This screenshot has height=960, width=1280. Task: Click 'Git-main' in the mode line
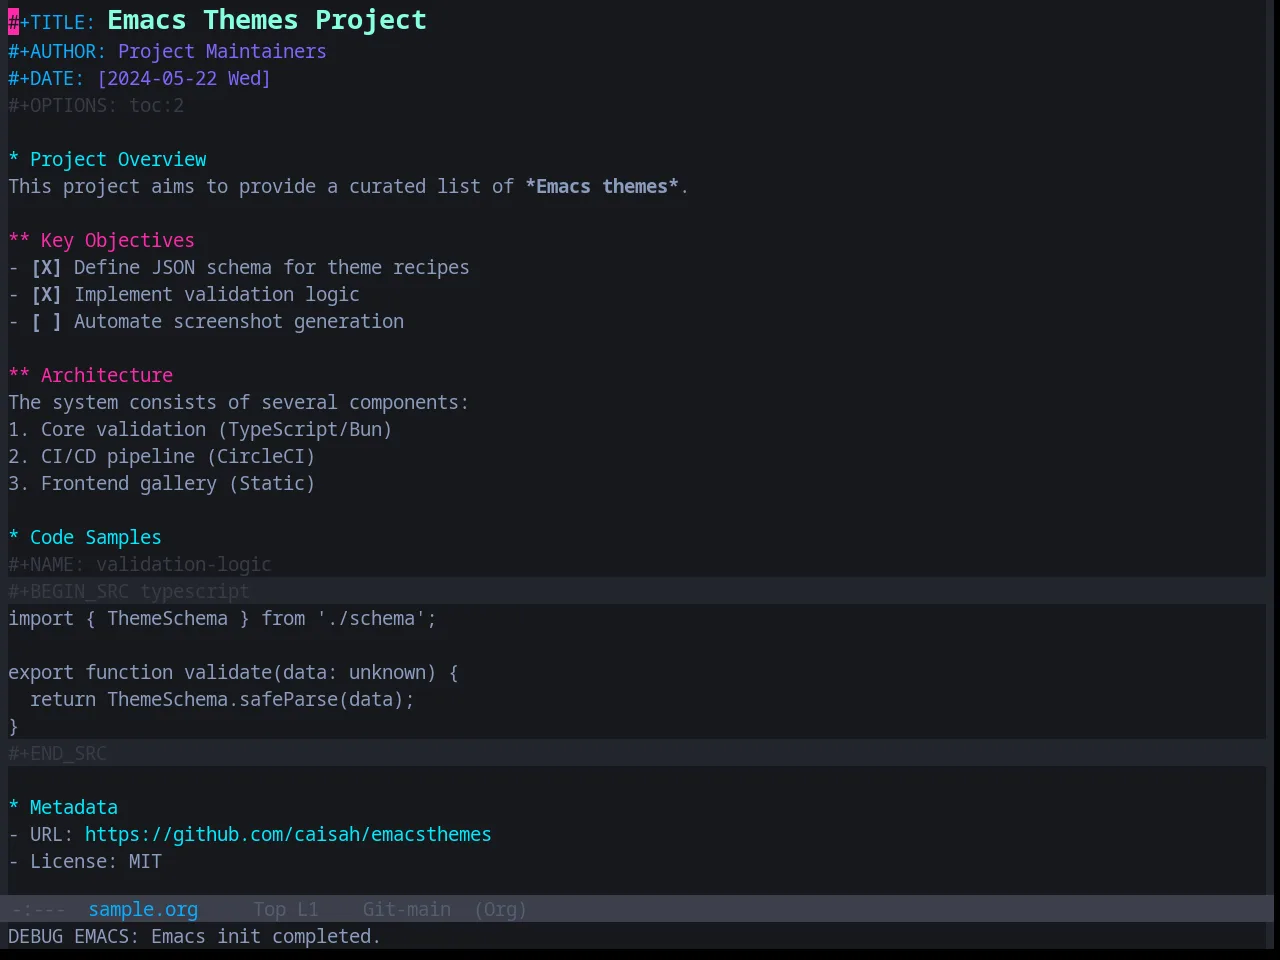(x=406, y=909)
